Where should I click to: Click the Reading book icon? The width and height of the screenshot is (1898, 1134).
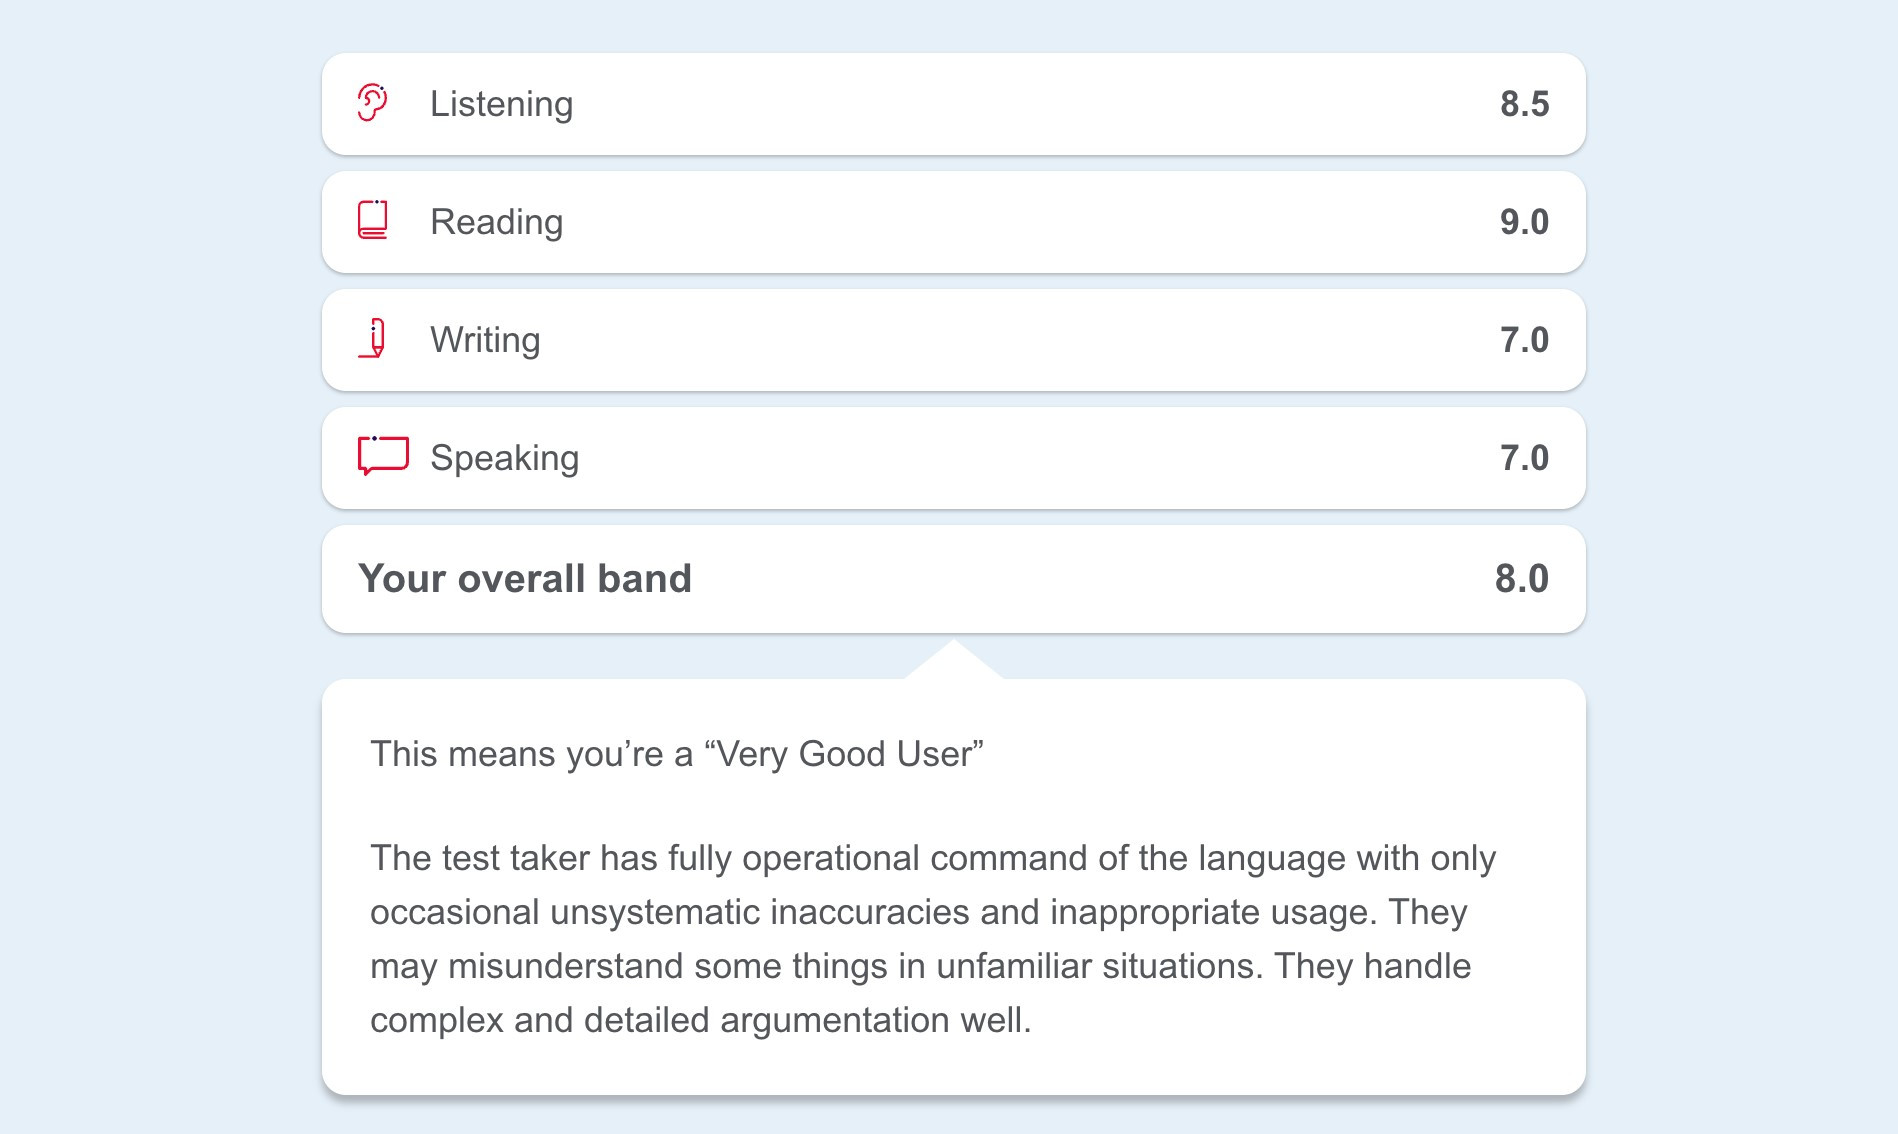[373, 221]
